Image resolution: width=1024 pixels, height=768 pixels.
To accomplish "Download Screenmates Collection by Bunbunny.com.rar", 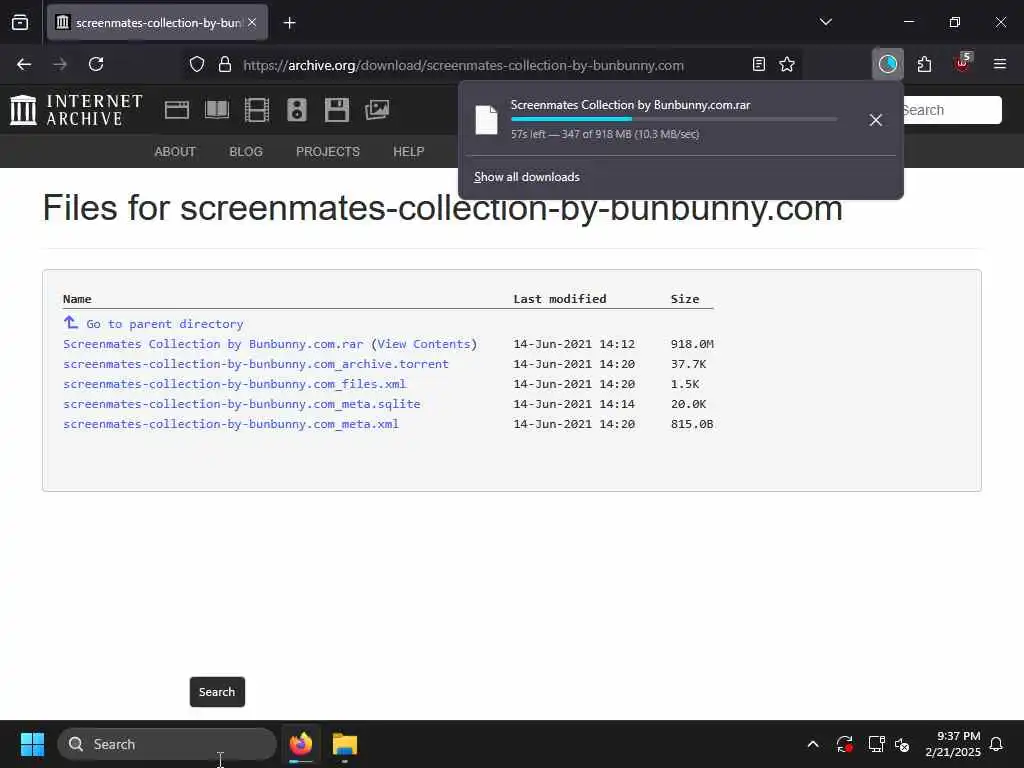I will coord(213,344).
